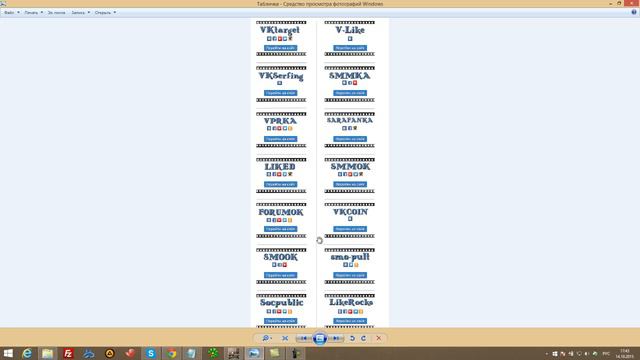Expand the Запись dropdown menu
This screenshot has height=360, width=640.
point(80,13)
